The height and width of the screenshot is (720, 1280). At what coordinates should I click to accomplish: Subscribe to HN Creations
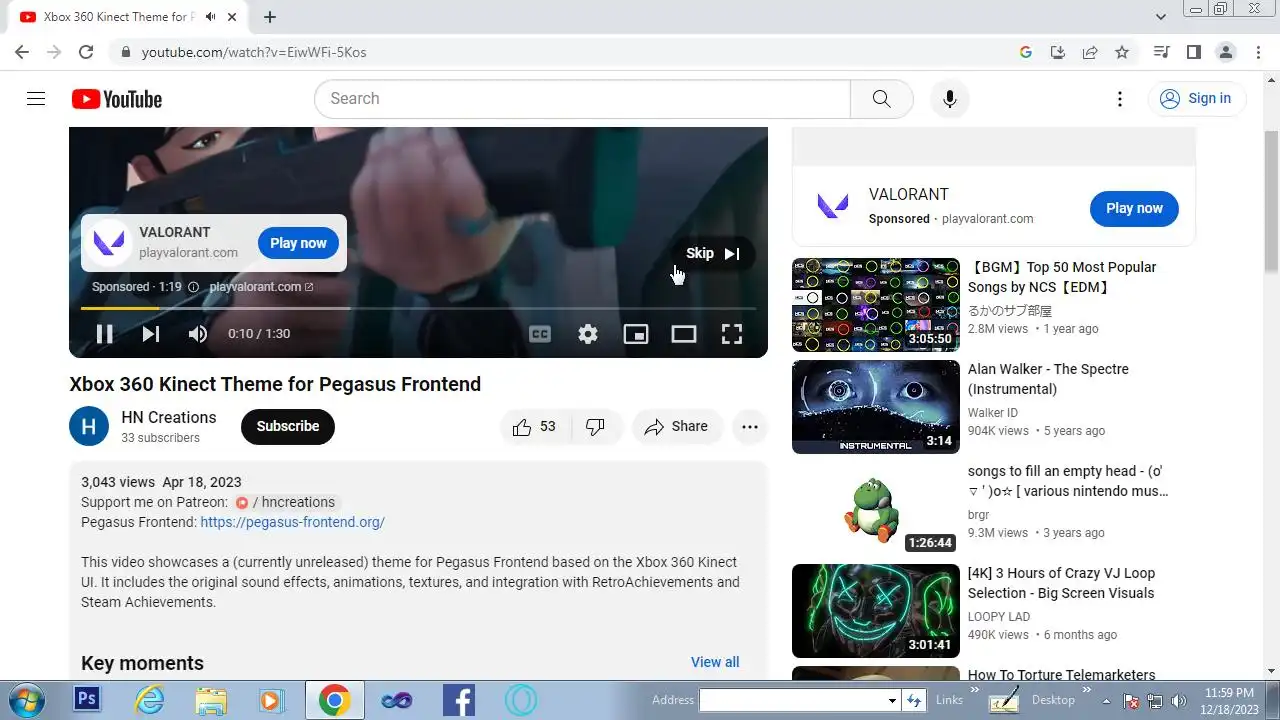pyautogui.click(x=288, y=426)
